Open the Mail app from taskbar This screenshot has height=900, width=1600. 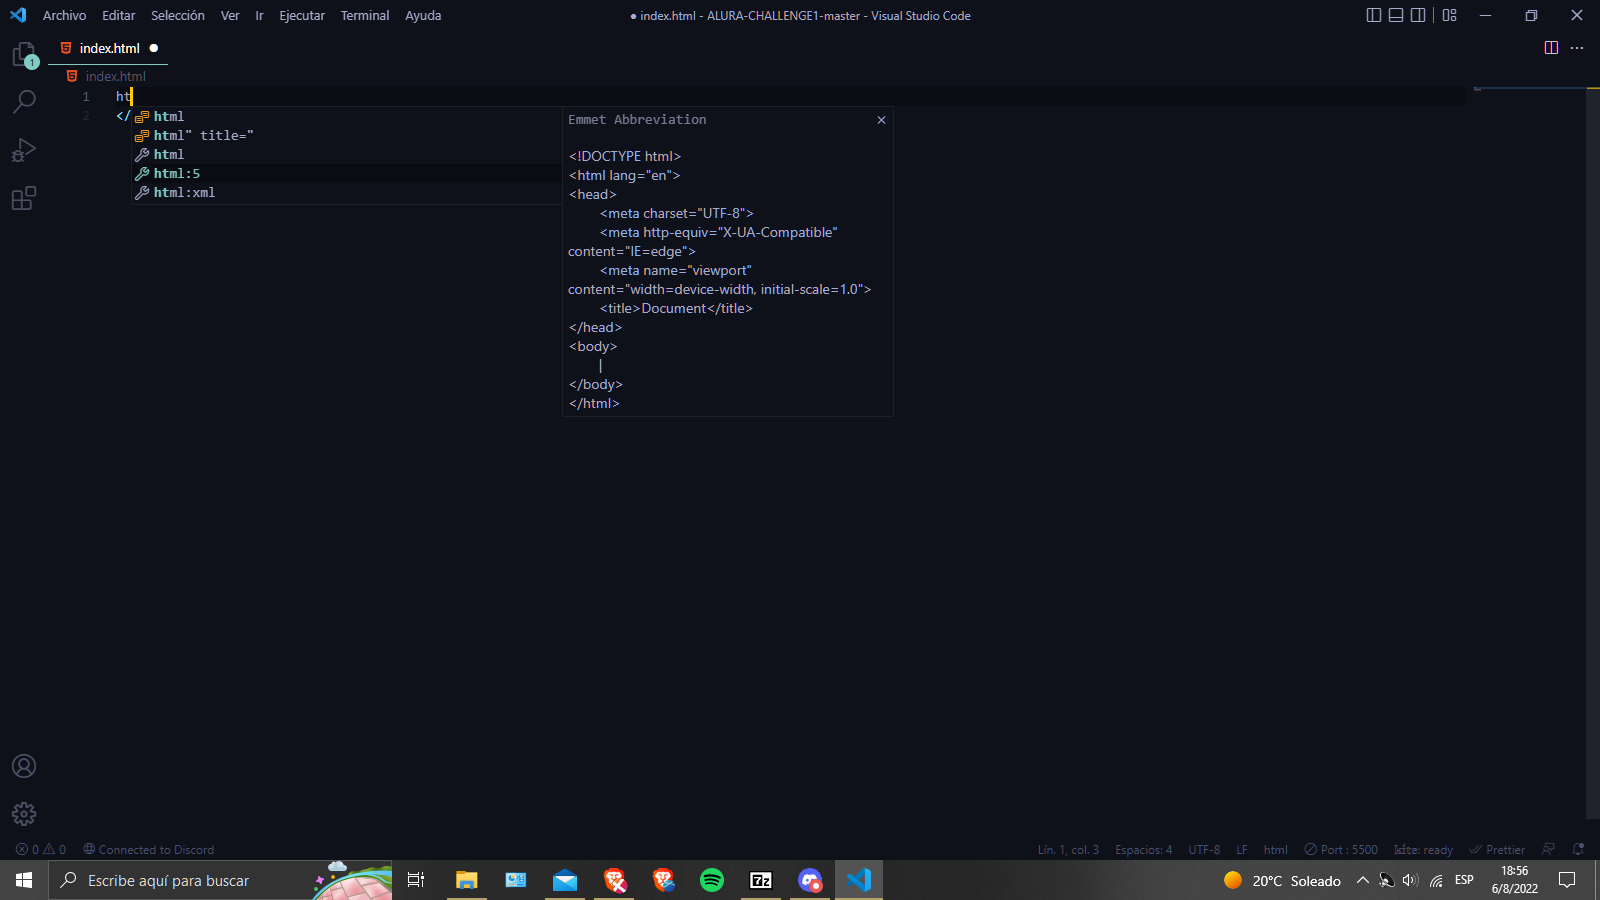(565, 880)
